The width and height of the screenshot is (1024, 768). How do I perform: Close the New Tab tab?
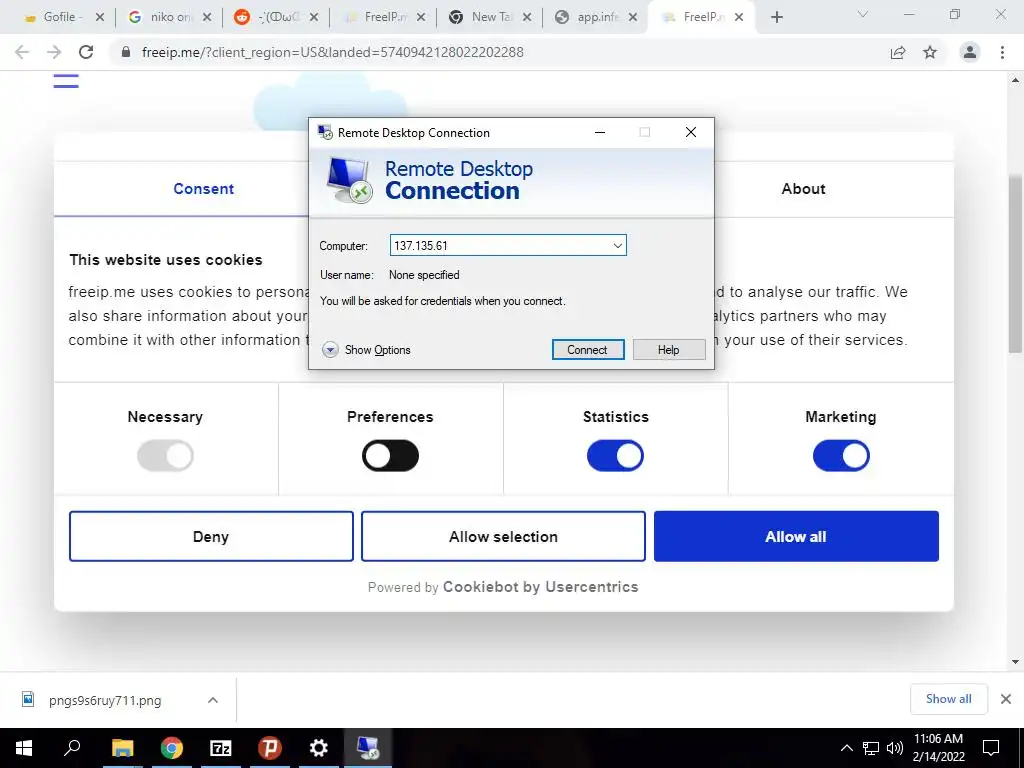point(527,18)
